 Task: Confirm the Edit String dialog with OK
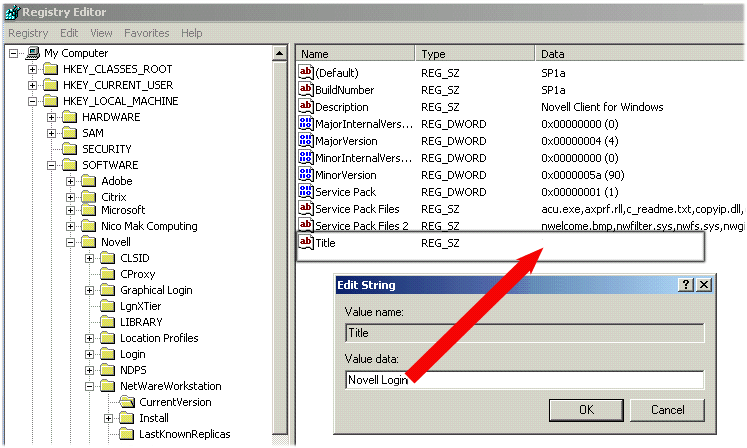pos(586,410)
